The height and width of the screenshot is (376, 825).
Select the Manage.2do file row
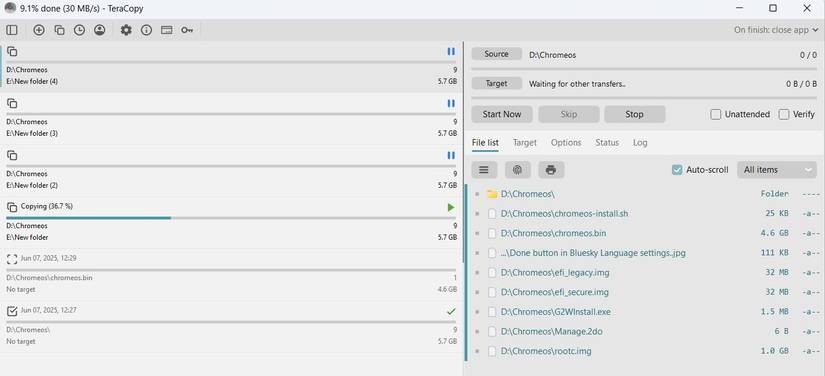click(646, 331)
